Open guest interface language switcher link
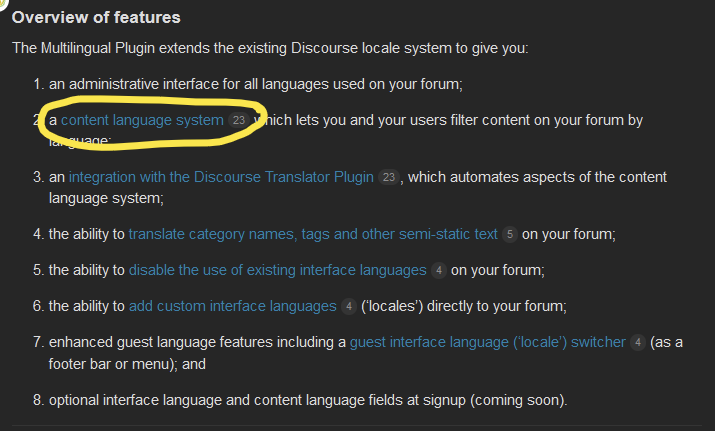 487,342
